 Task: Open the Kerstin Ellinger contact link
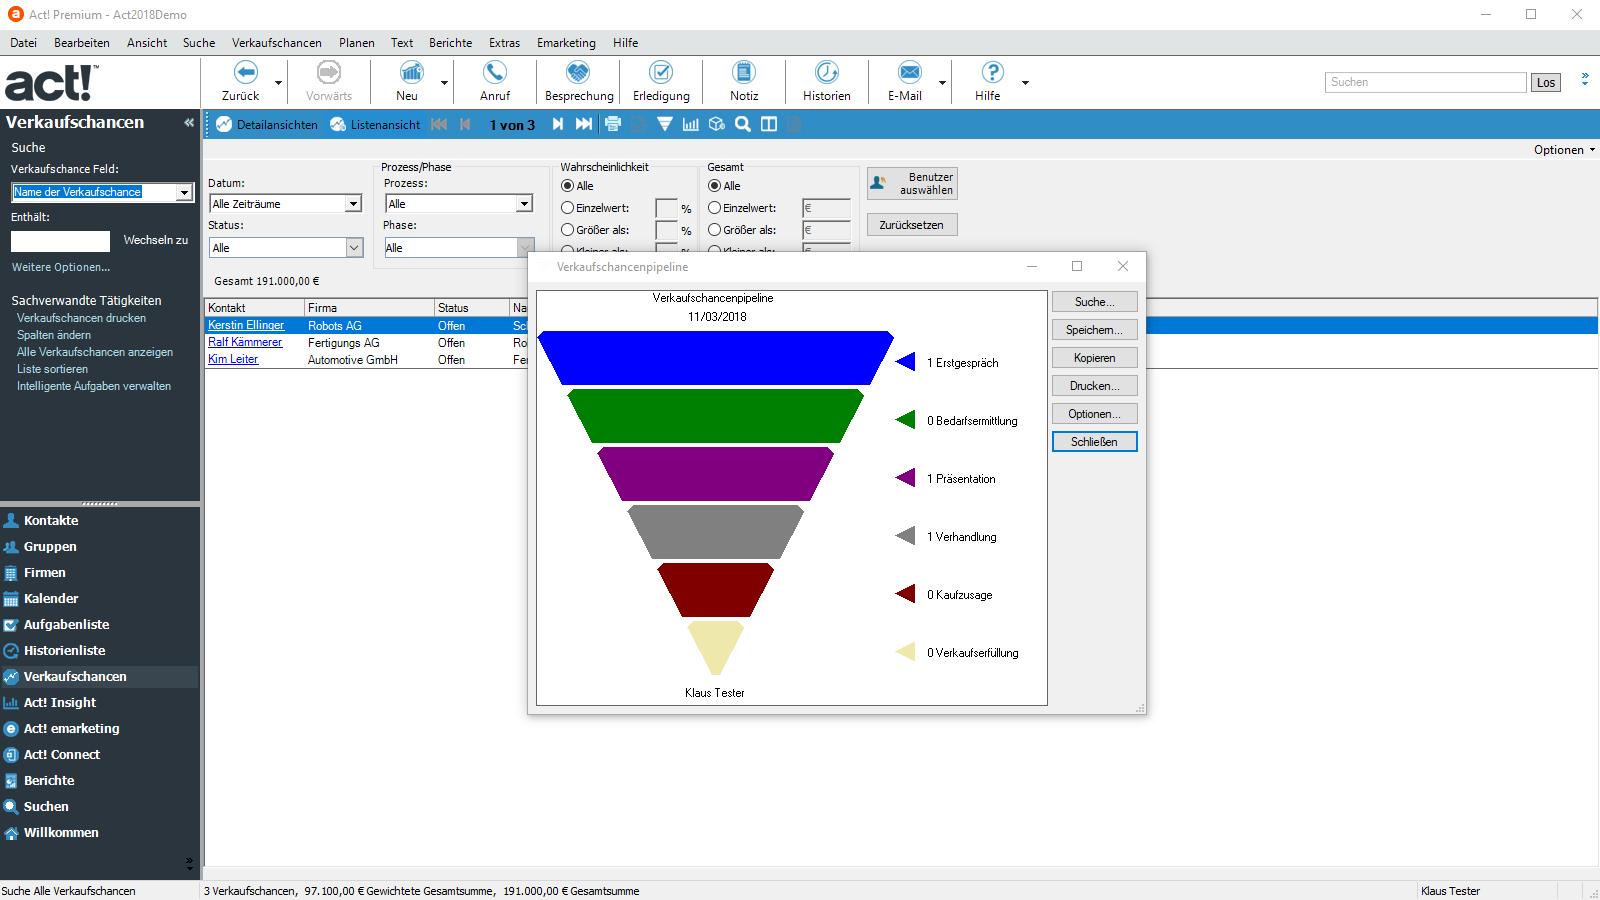point(246,326)
